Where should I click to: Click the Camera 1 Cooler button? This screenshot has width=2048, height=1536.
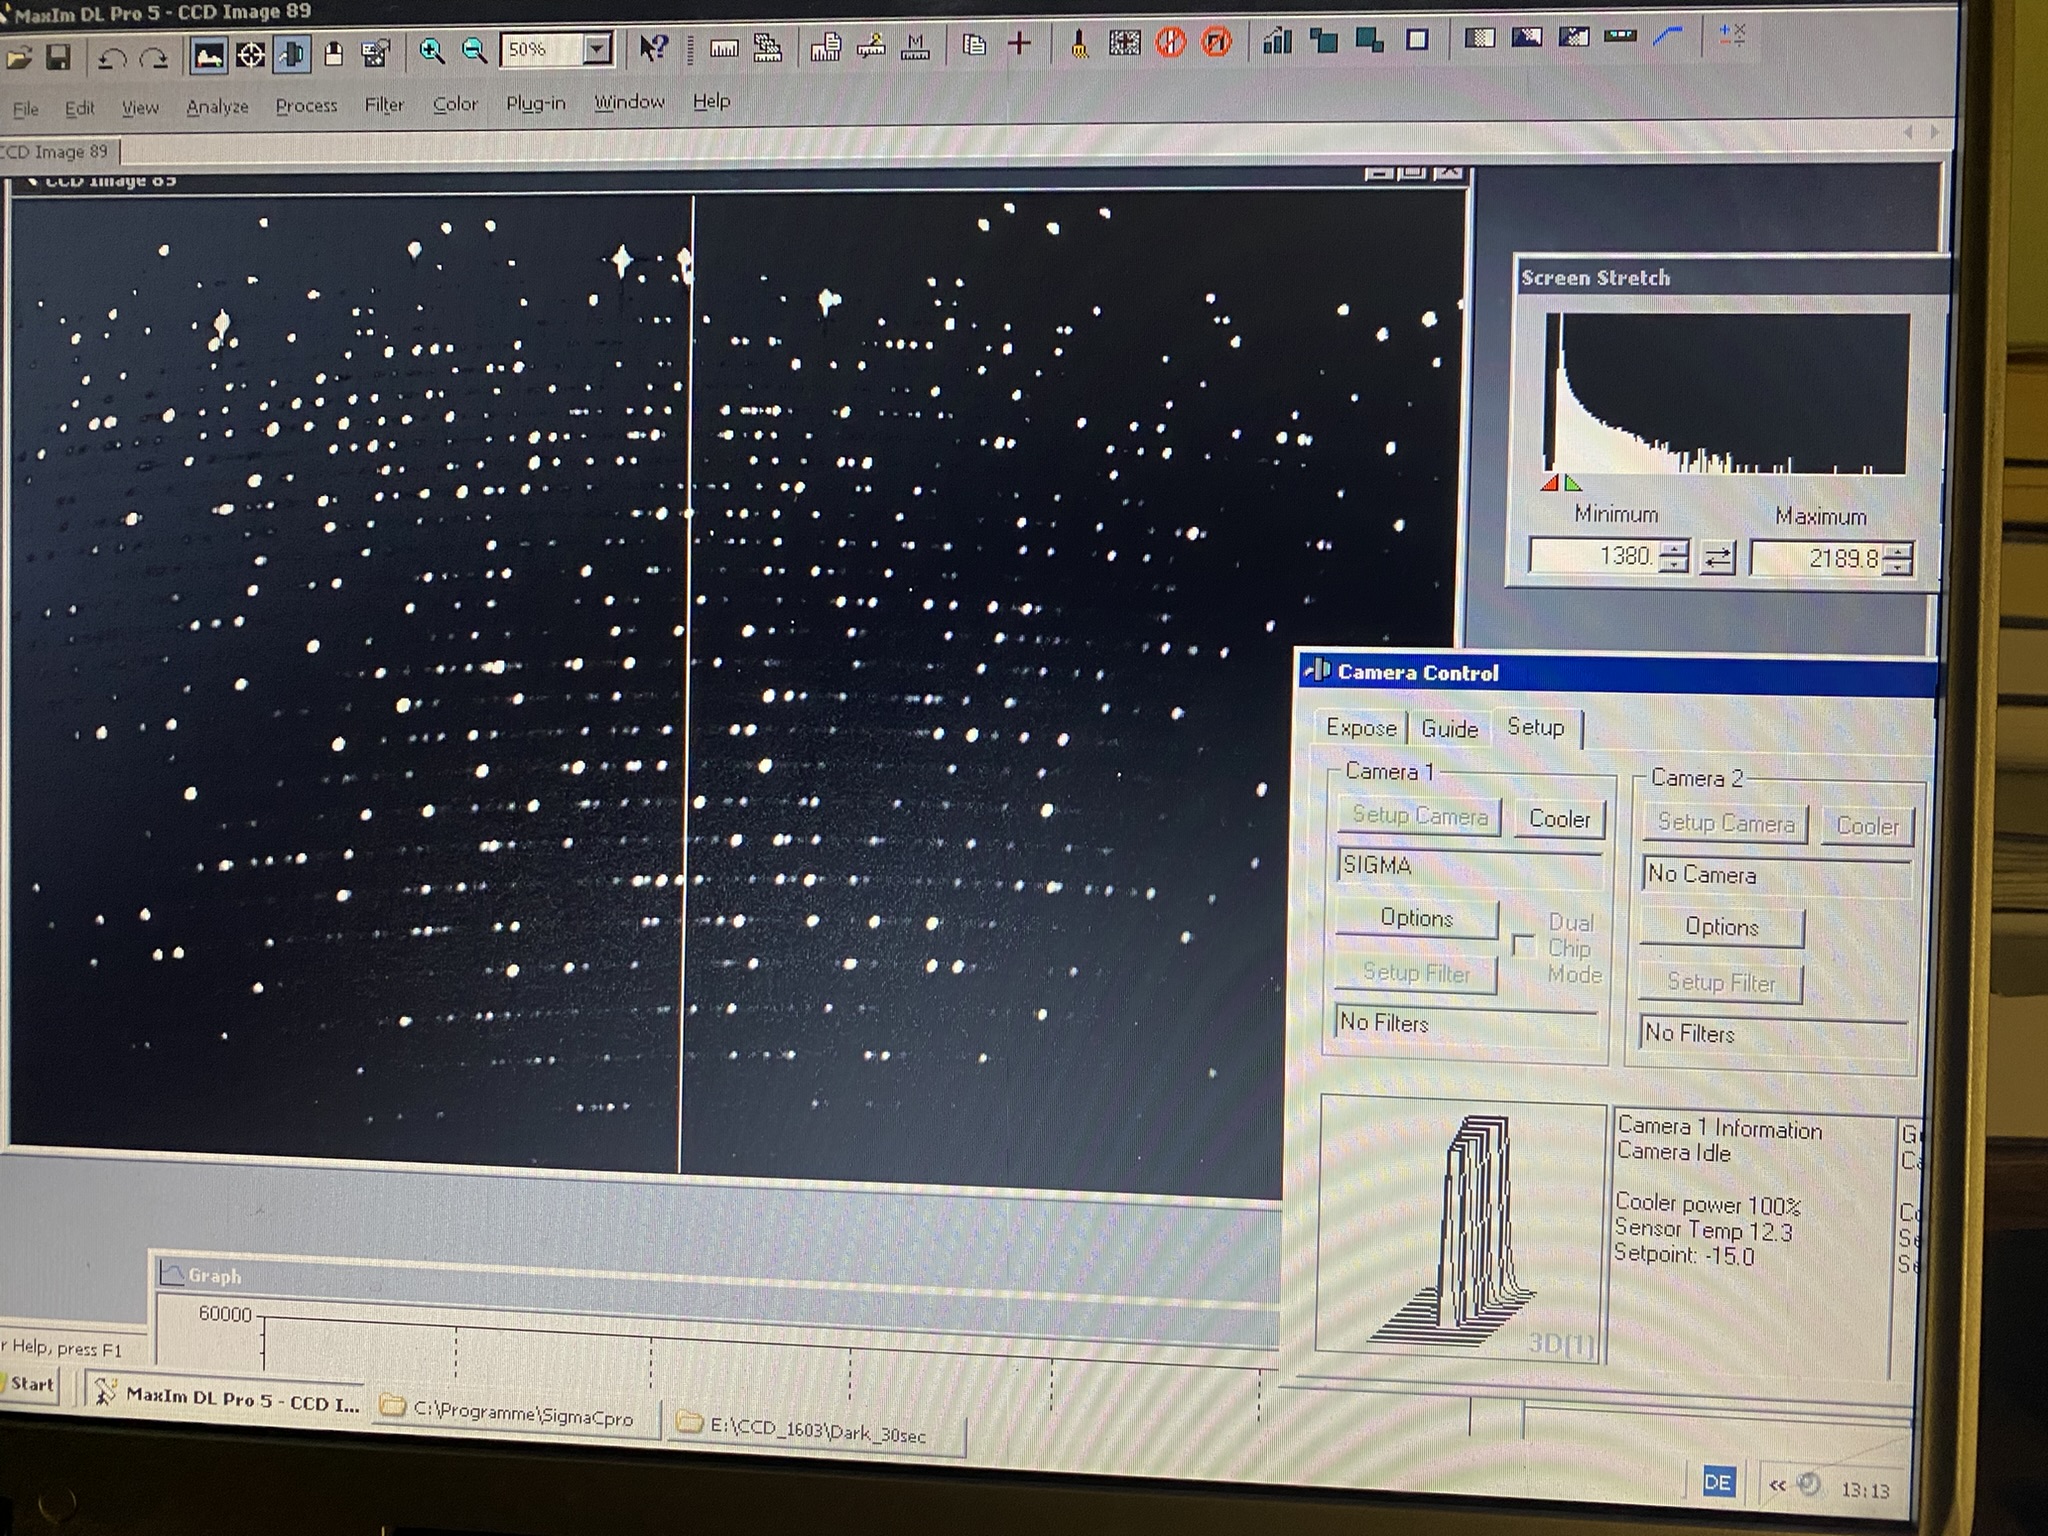click(x=1558, y=819)
